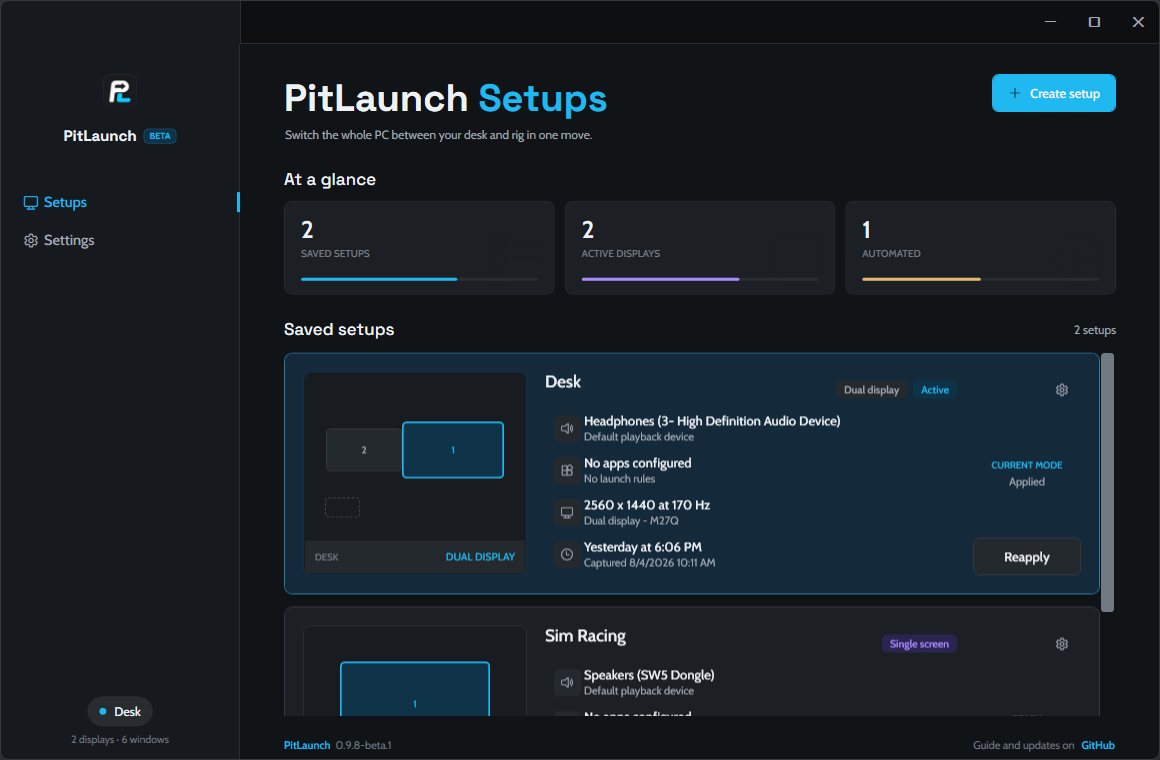Click the Sim Racing setup title
Image resolution: width=1160 pixels, height=760 pixels.
click(x=585, y=636)
